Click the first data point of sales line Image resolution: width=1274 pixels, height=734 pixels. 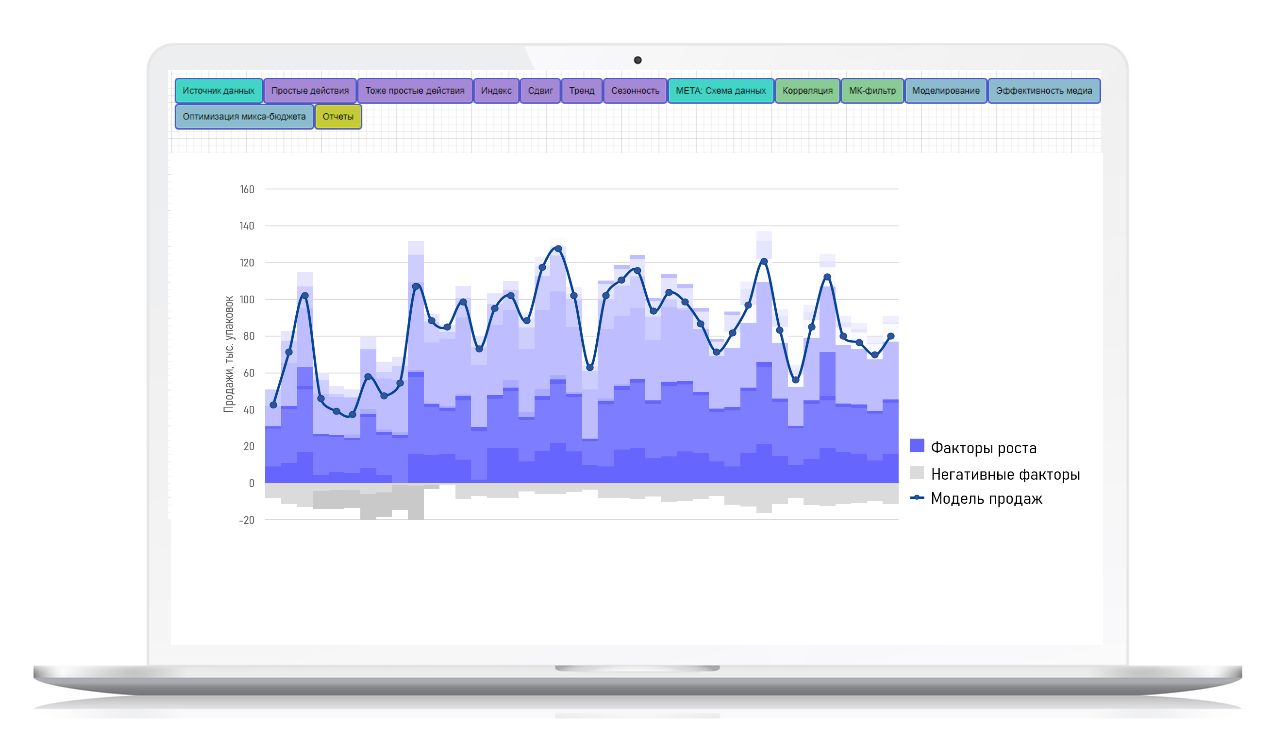tap(273, 405)
